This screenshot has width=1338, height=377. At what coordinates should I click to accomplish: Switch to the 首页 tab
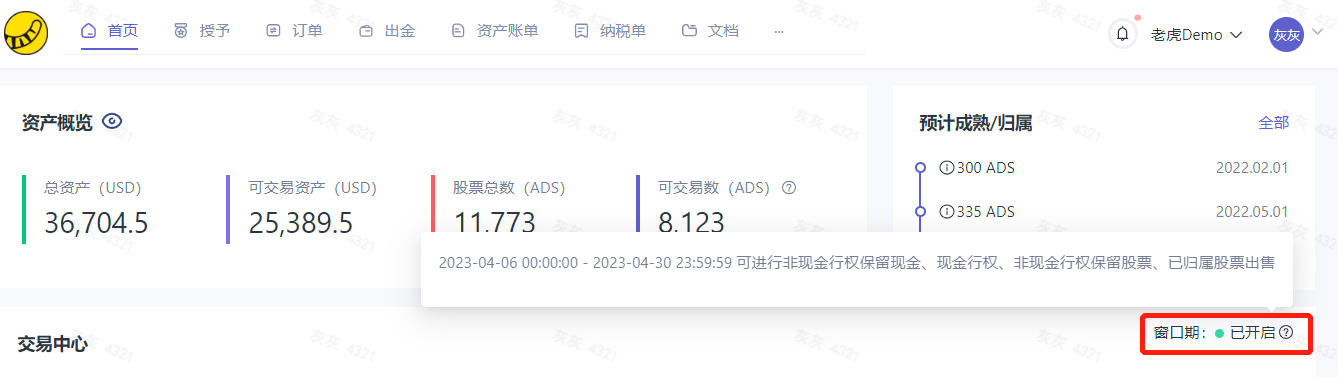pos(110,31)
